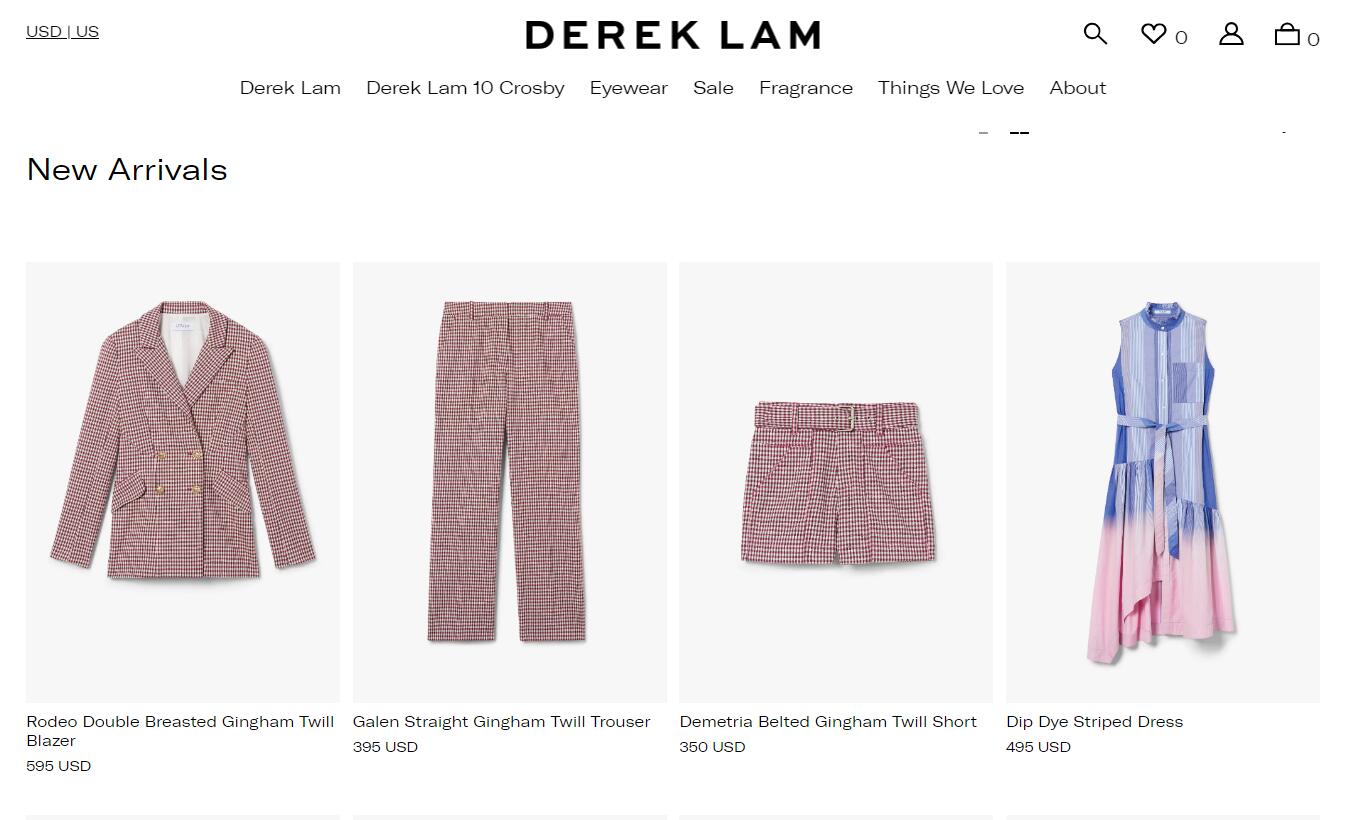Viewport: 1349px width, 820px height.
Task: Open the About menu item
Action: (1078, 88)
